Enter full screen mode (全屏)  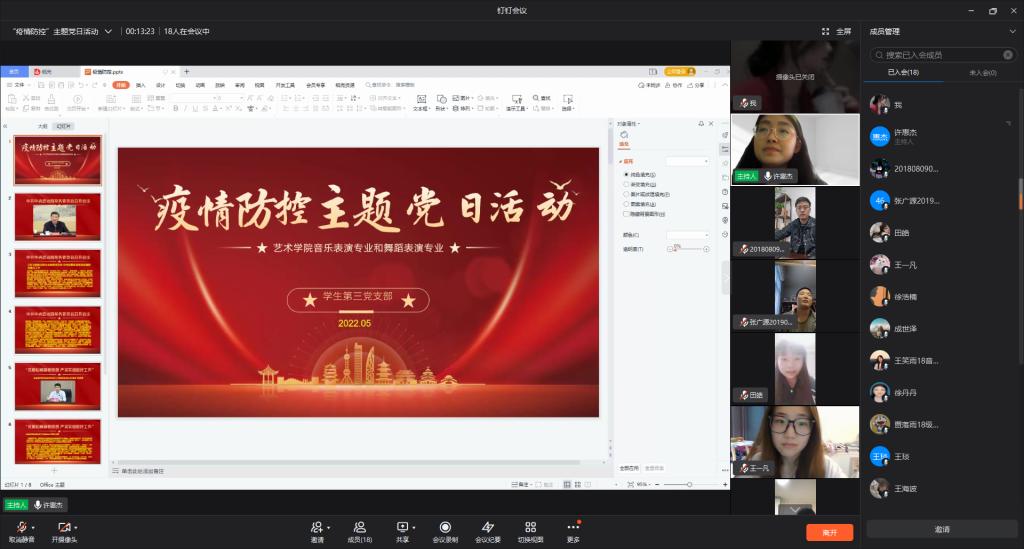(x=836, y=31)
